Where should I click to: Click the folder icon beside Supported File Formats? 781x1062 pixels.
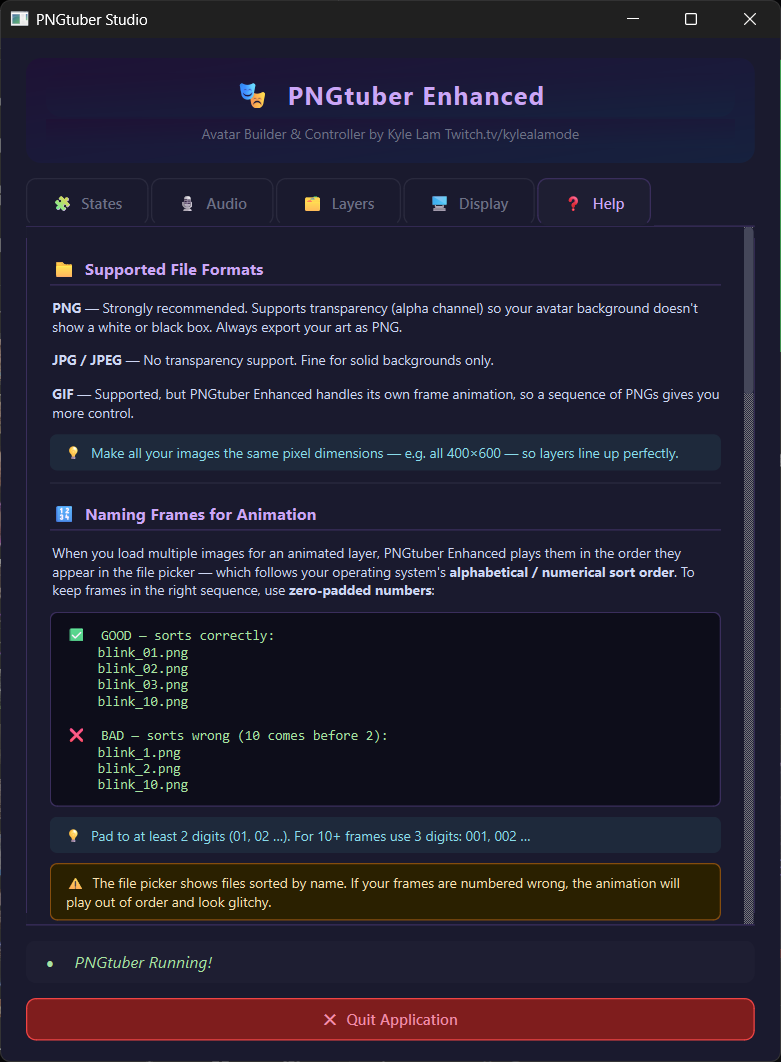click(x=64, y=270)
